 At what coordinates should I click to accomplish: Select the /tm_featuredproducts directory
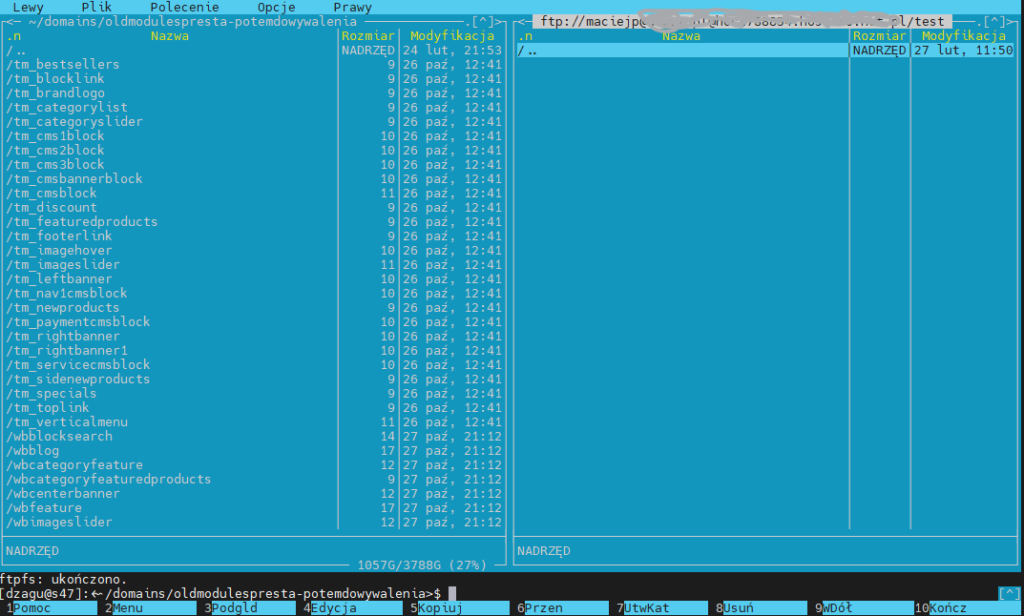(254, 222)
